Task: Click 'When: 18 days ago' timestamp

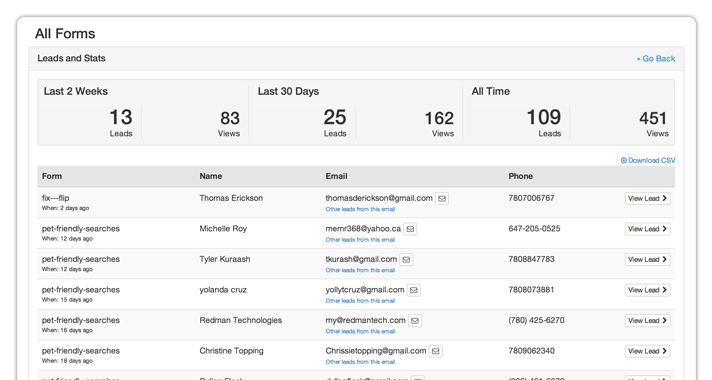Action: 67,361
